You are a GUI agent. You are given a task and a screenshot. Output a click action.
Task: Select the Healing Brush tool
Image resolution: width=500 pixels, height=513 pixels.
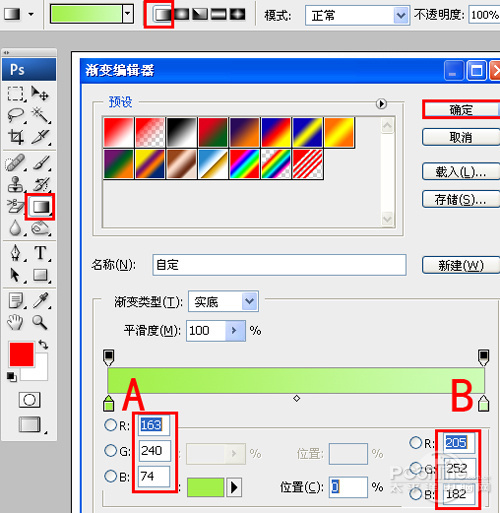(x=15, y=163)
